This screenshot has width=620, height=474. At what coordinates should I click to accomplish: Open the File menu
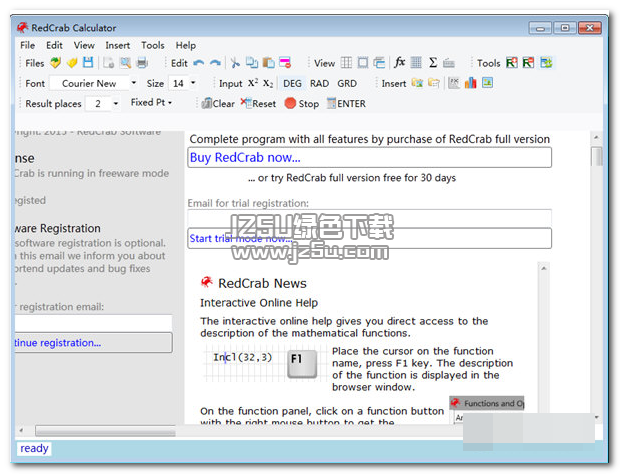tap(27, 45)
